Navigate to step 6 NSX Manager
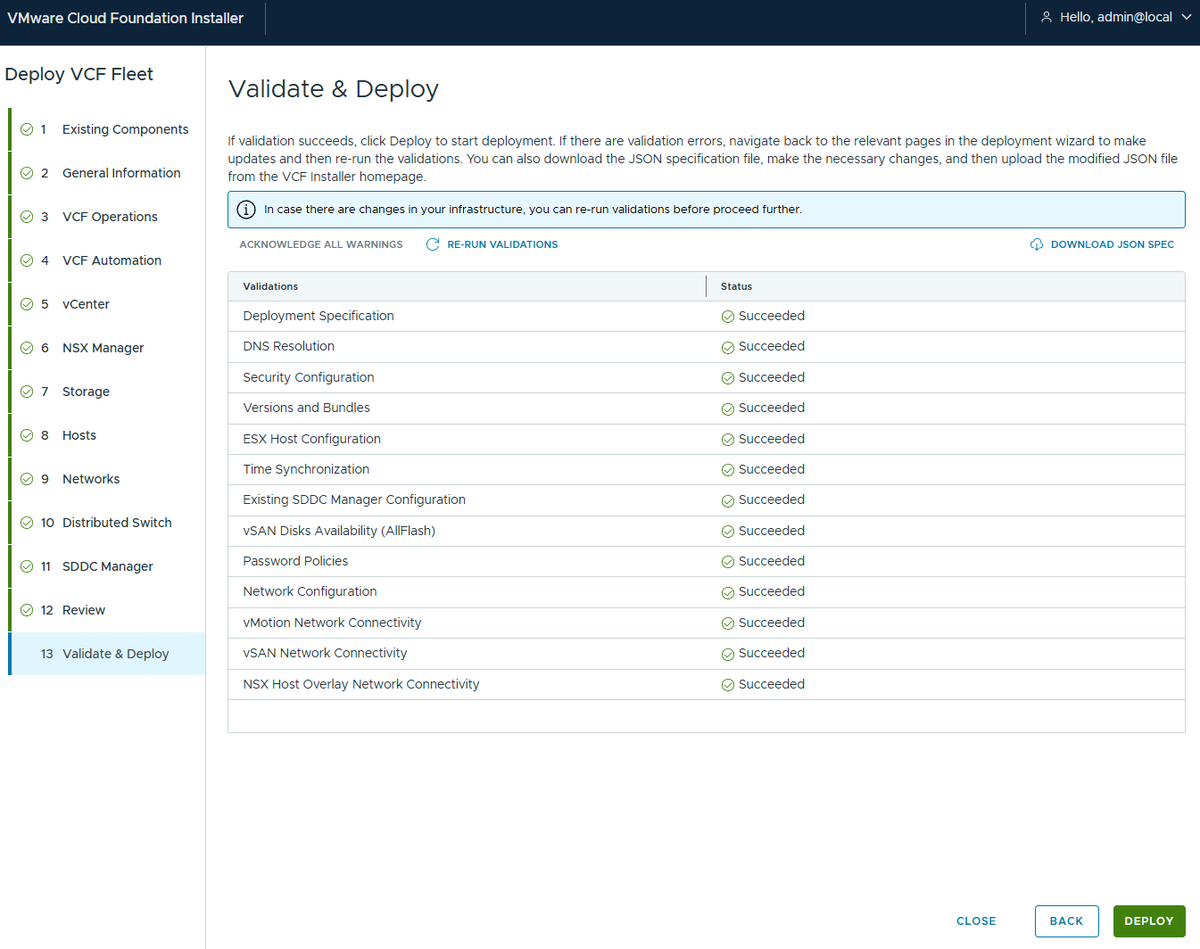The width and height of the screenshot is (1200, 949). point(107,348)
